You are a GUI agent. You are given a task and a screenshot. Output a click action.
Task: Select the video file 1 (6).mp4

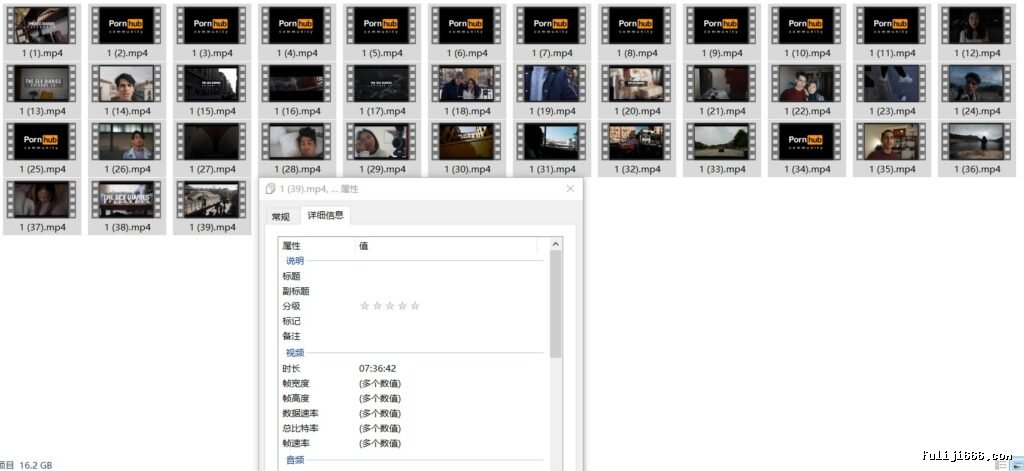(468, 32)
